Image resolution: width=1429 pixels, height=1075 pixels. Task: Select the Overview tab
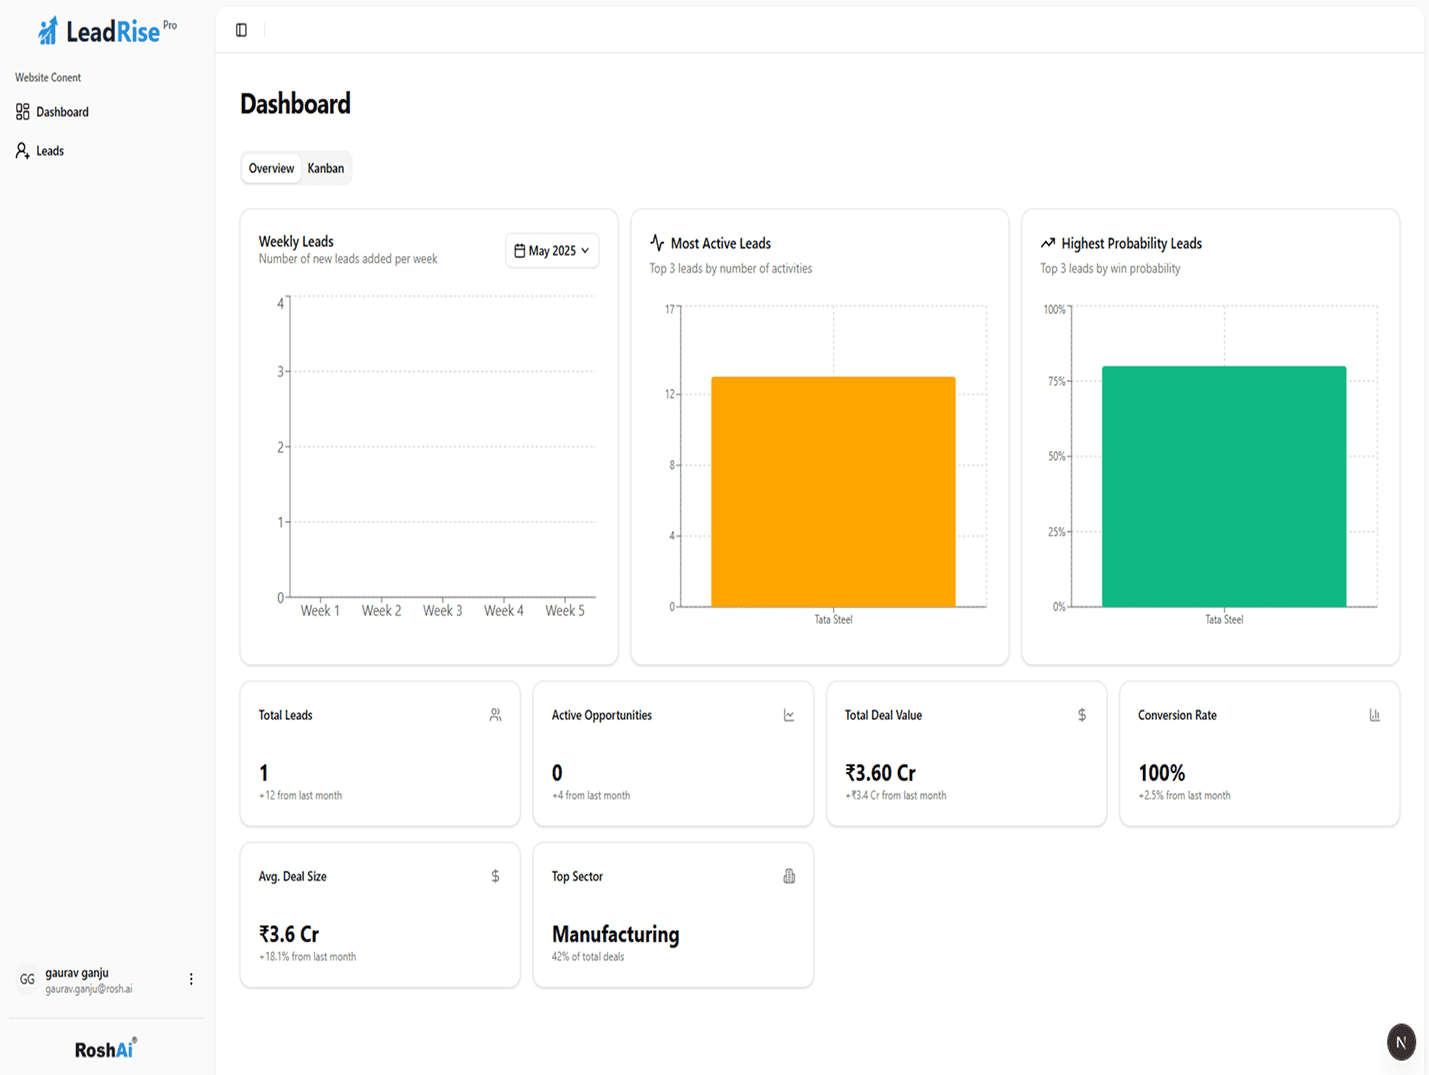[271, 168]
